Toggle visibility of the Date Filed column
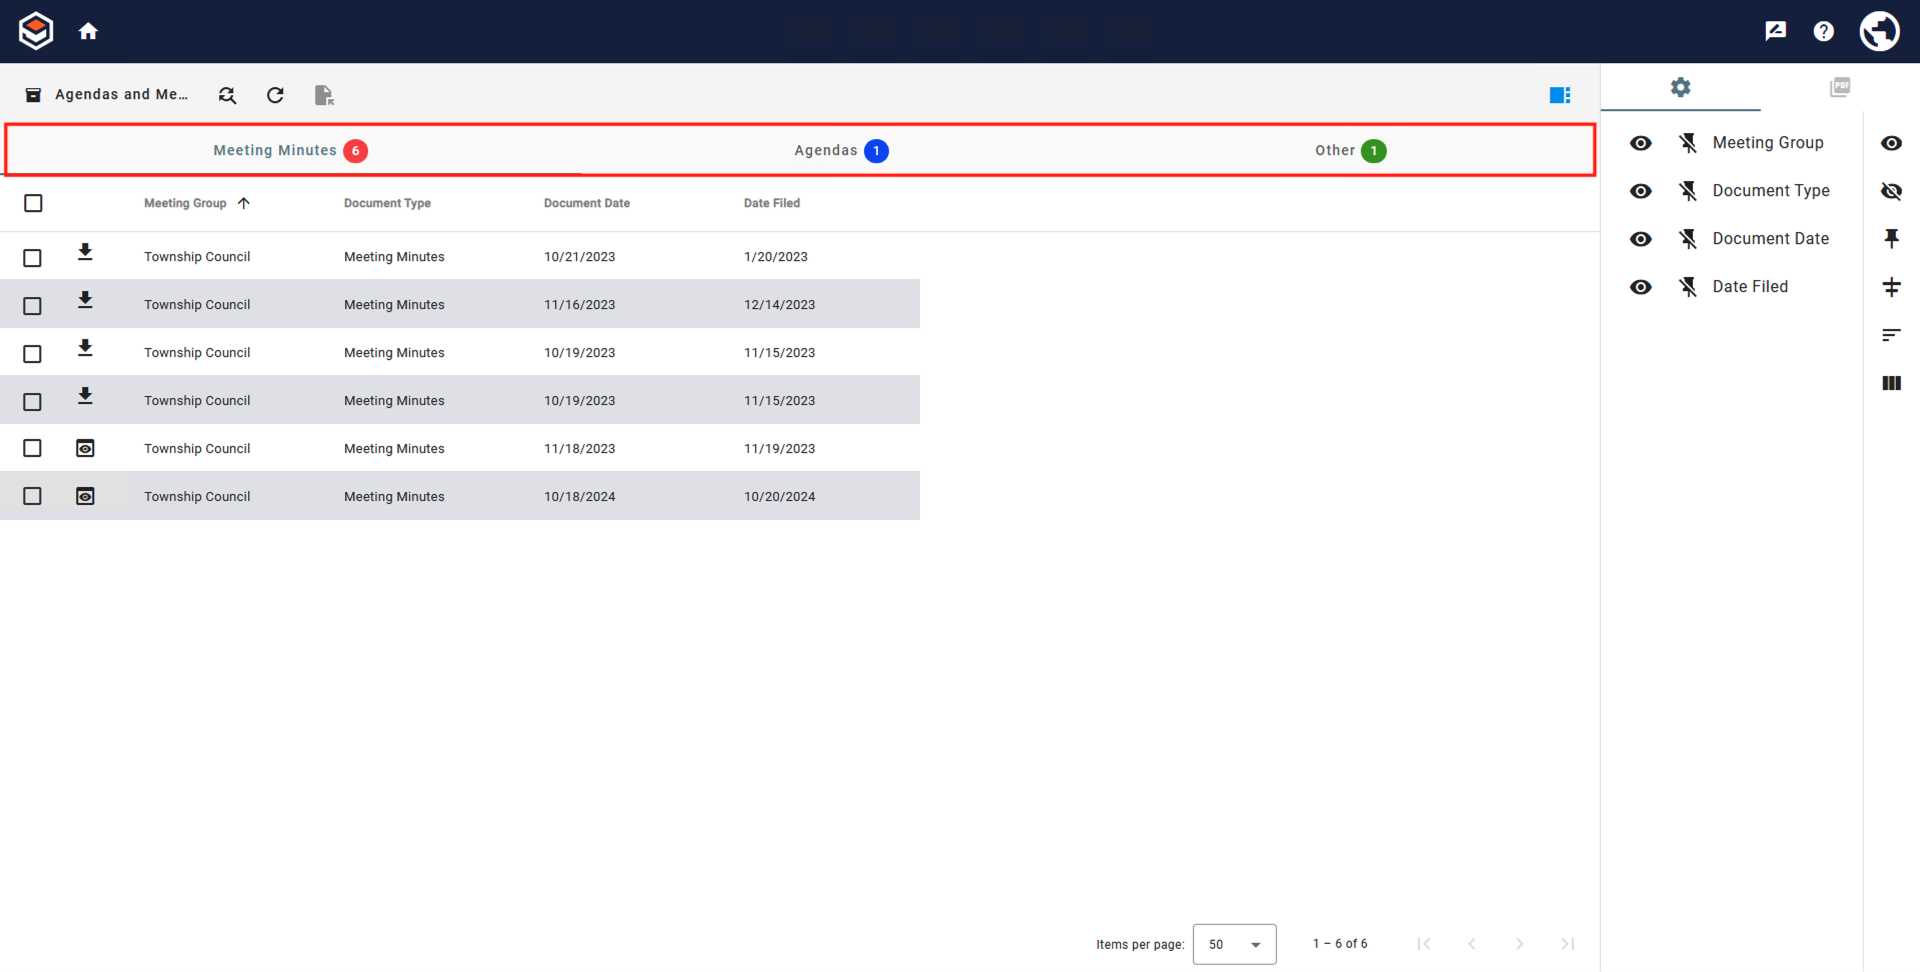Viewport: 1920px width, 972px height. pos(1641,287)
